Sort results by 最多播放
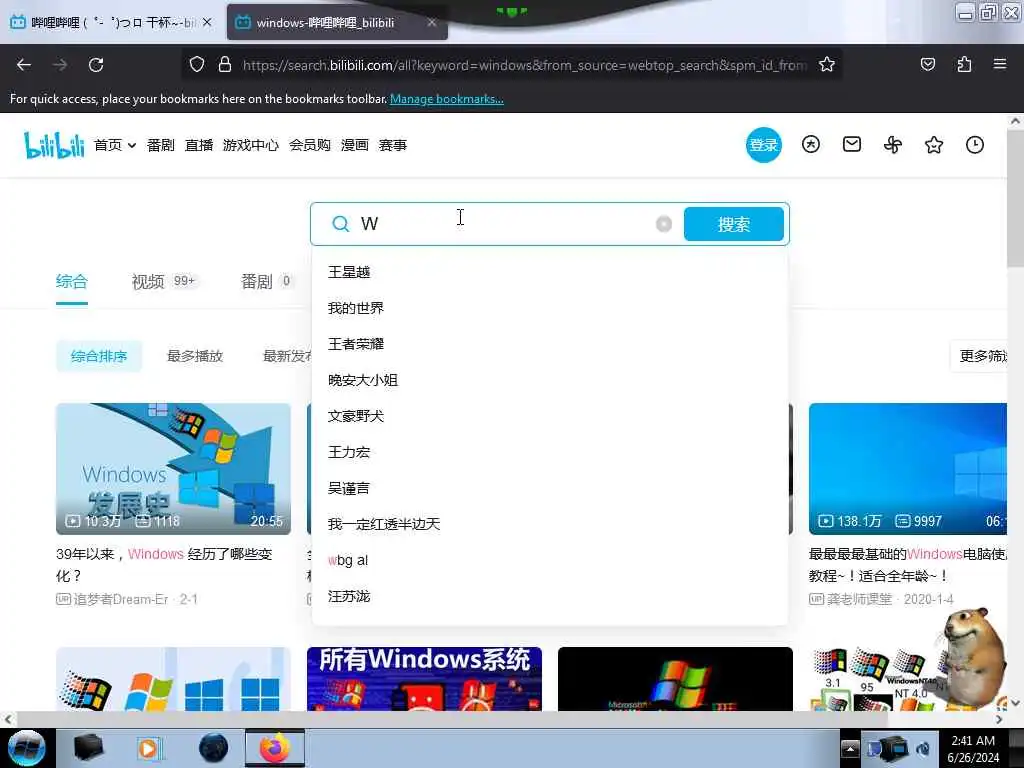This screenshot has height=768, width=1024. (x=195, y=356)
